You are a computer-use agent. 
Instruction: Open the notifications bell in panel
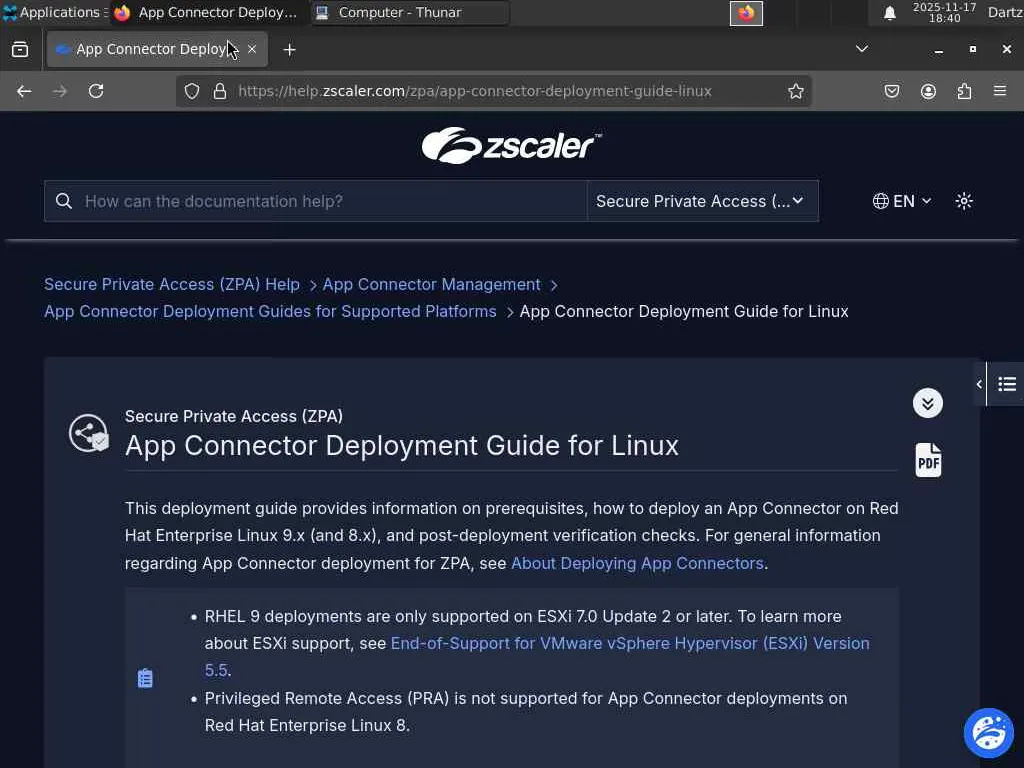[889, 13]
